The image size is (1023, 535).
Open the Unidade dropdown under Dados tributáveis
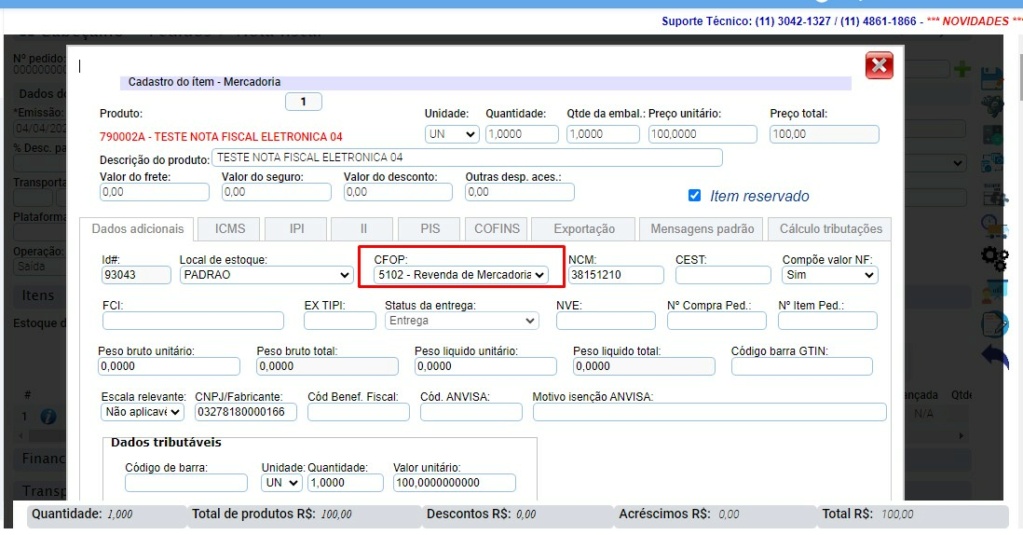281,483
